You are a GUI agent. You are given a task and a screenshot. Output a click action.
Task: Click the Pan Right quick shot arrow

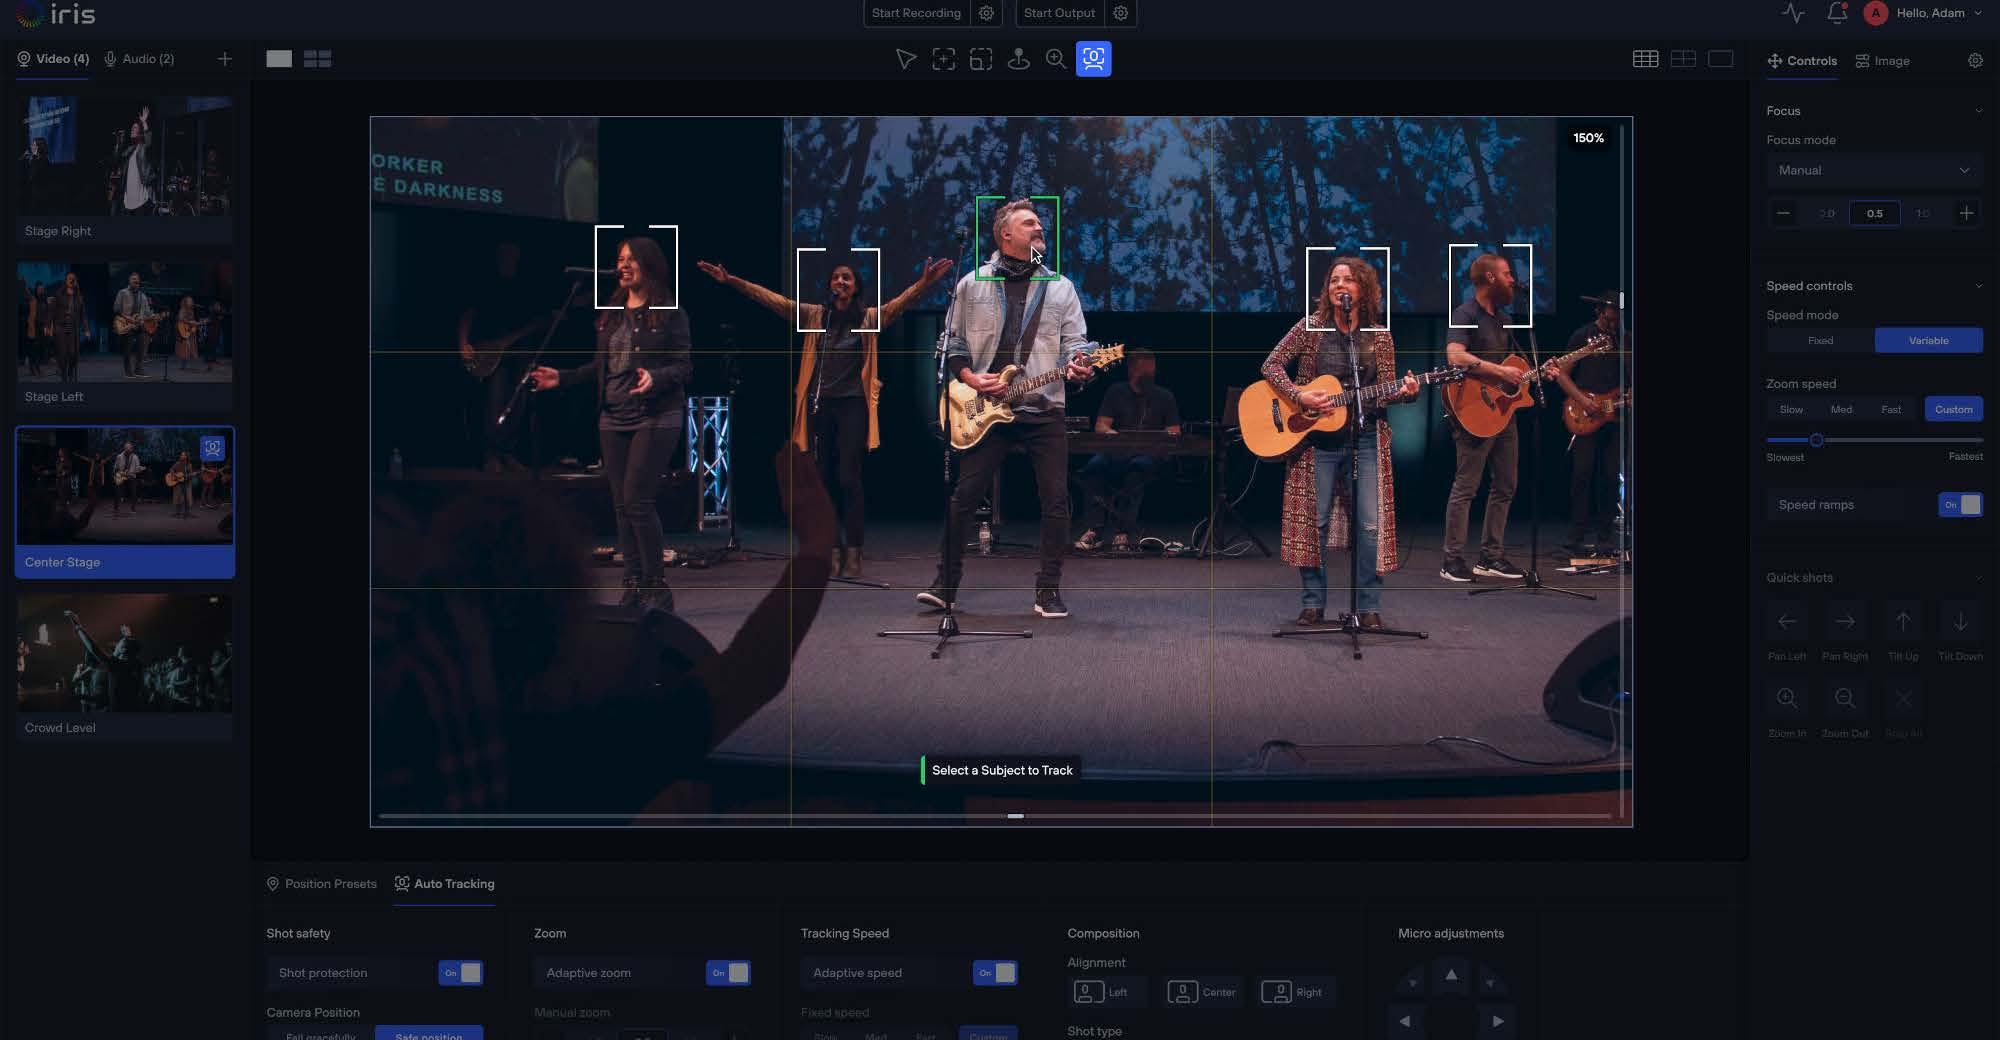[x=1845, y=622]
